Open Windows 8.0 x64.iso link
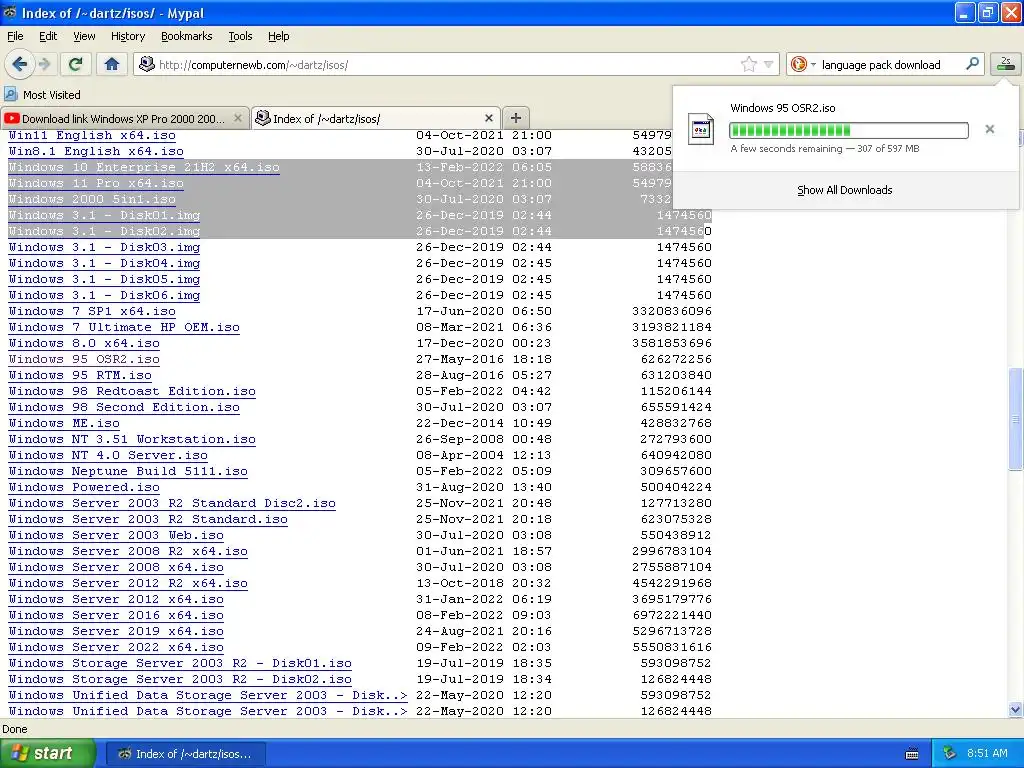 pos(84,344)
